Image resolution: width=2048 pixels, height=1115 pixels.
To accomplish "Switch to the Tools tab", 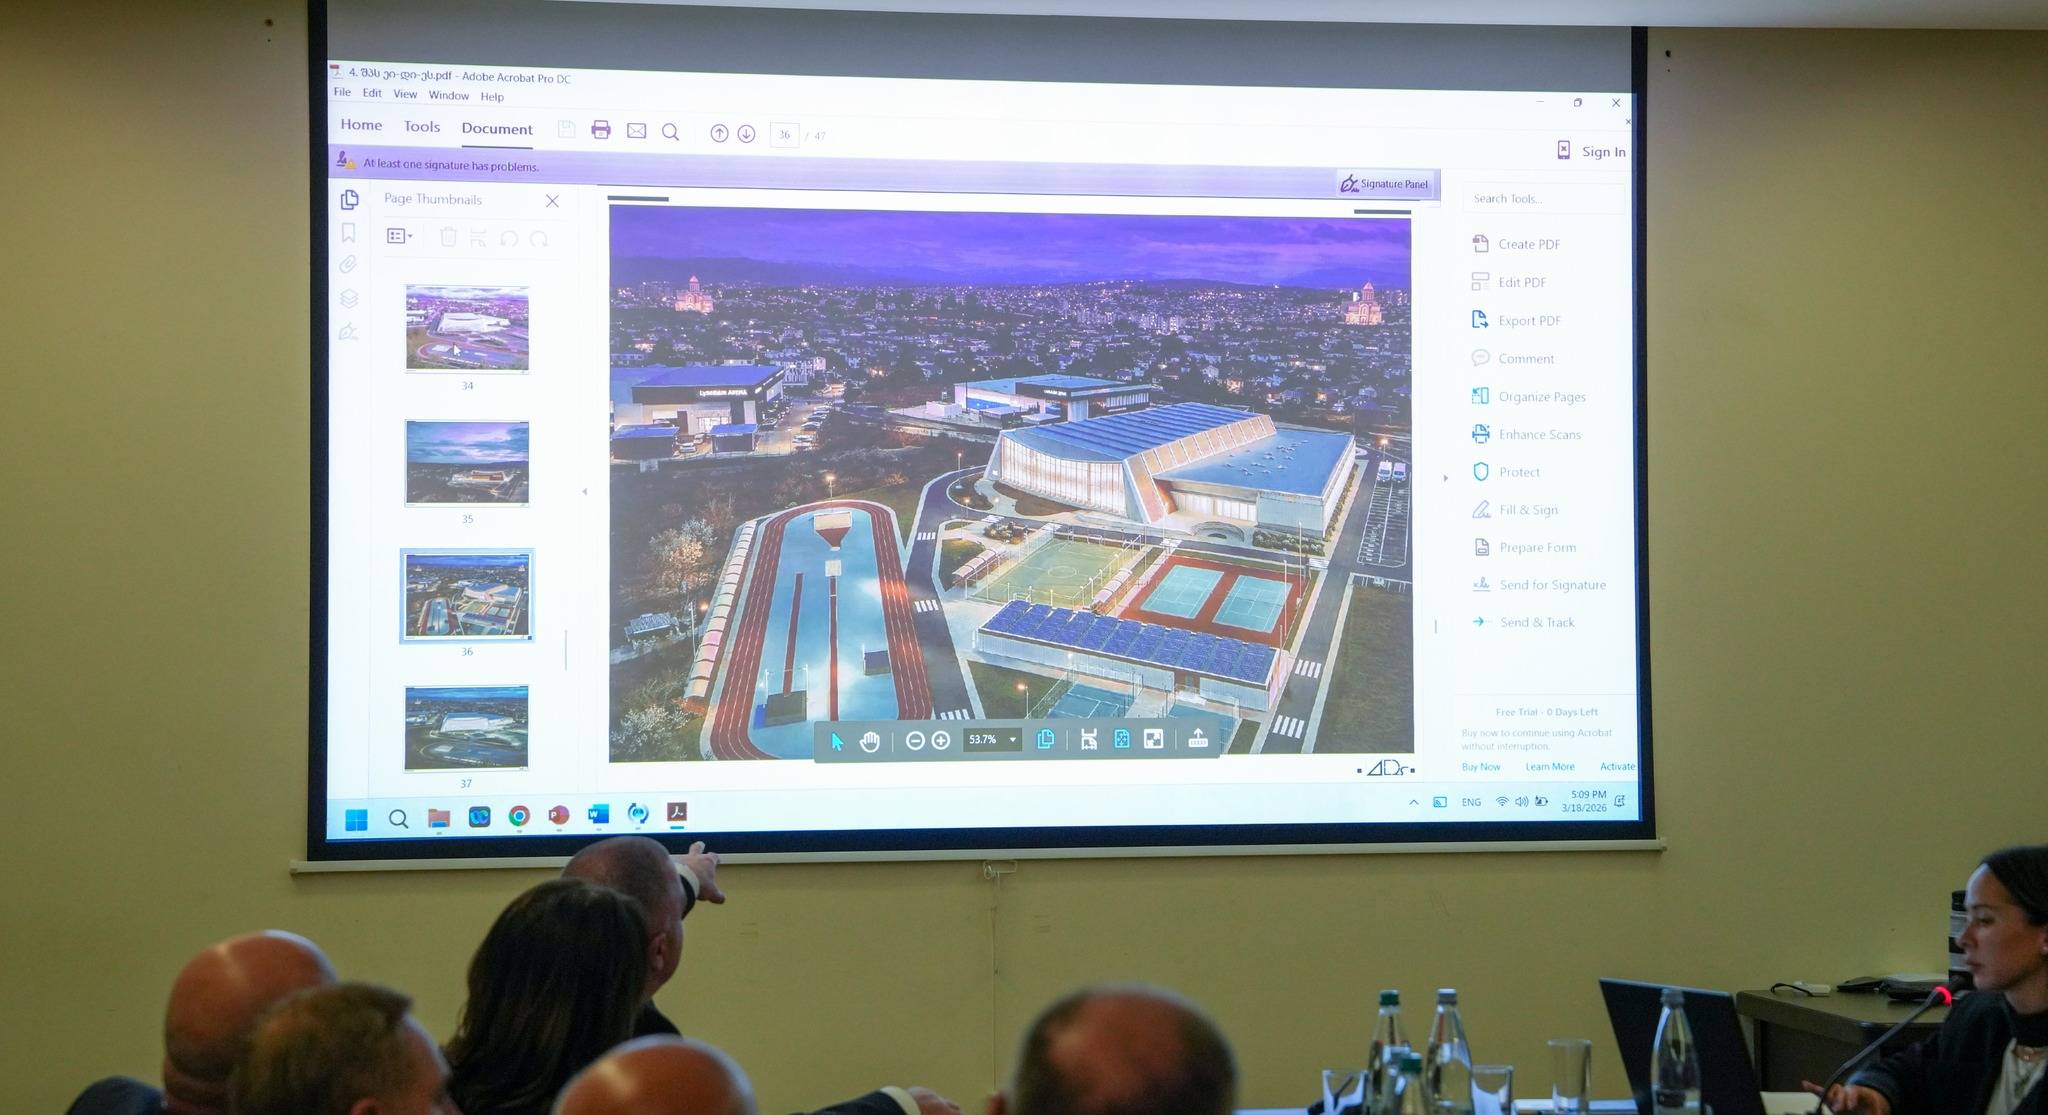I will tap(421, 126).
